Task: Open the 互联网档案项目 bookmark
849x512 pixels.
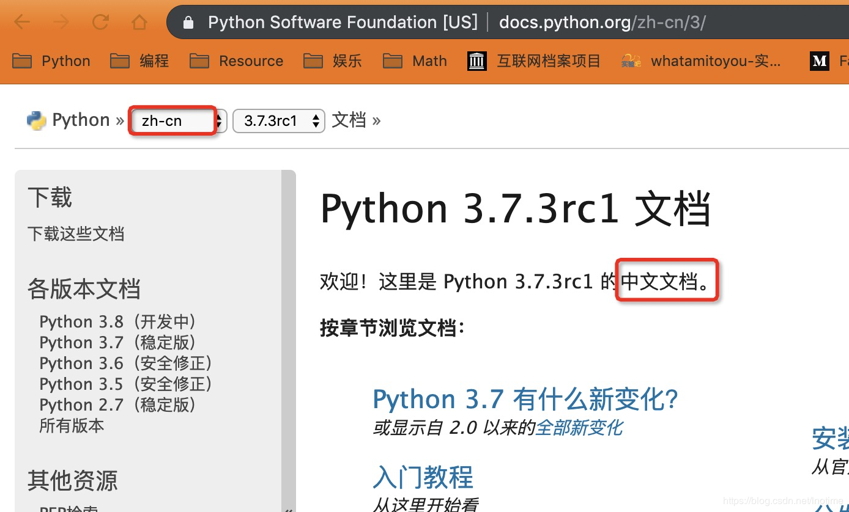Action: point(534,61)
